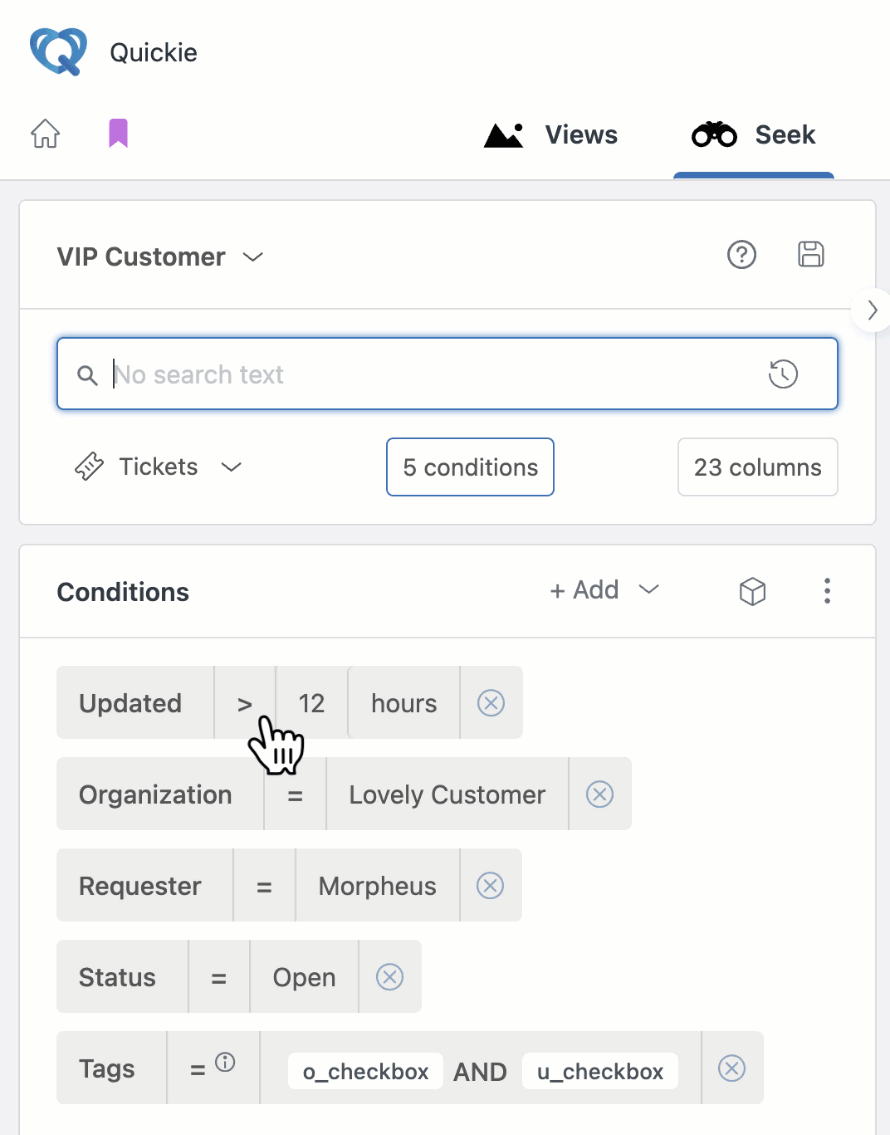Image resolution: width=890 pixels, height=1135 pixels.
Task: Open the Tickets type dropdown
Action: point(158,467)
